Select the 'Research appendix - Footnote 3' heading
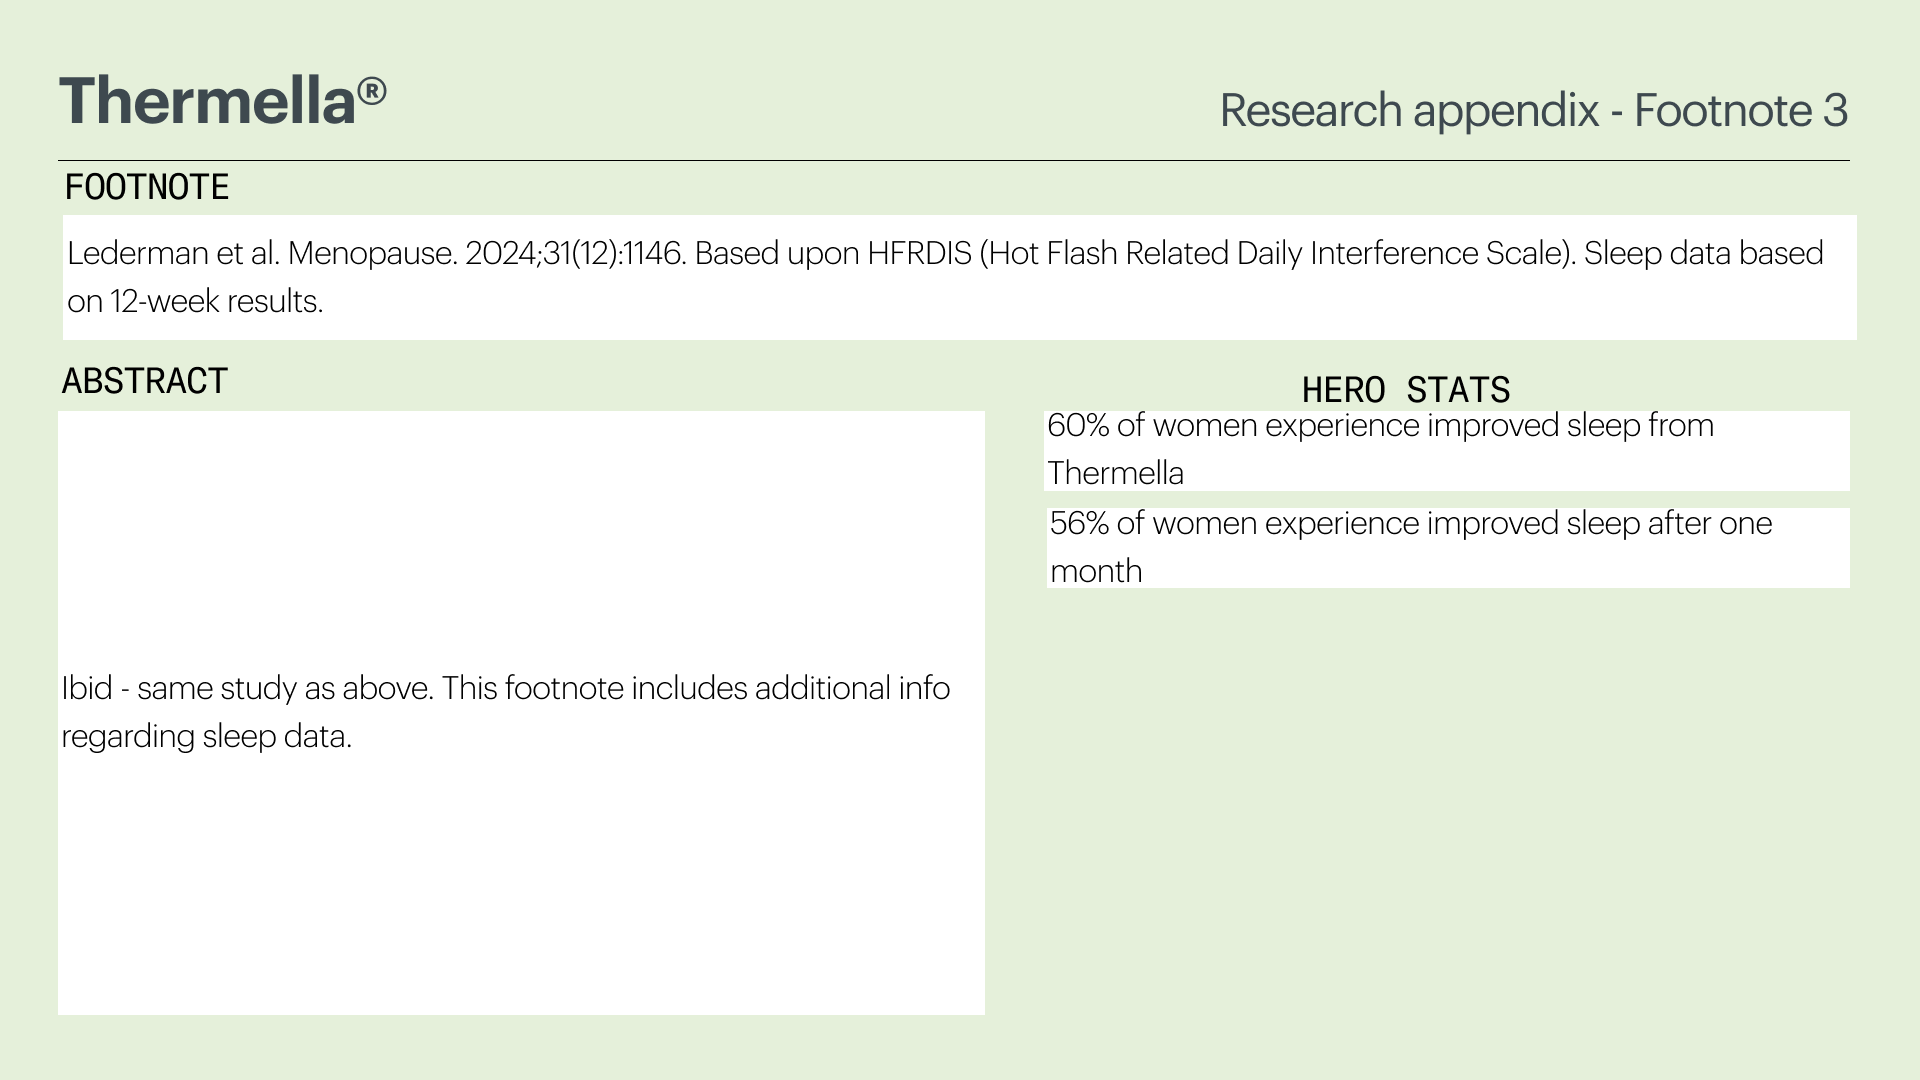Screen dimensions: 1920x1080 tap(1533, 110)
